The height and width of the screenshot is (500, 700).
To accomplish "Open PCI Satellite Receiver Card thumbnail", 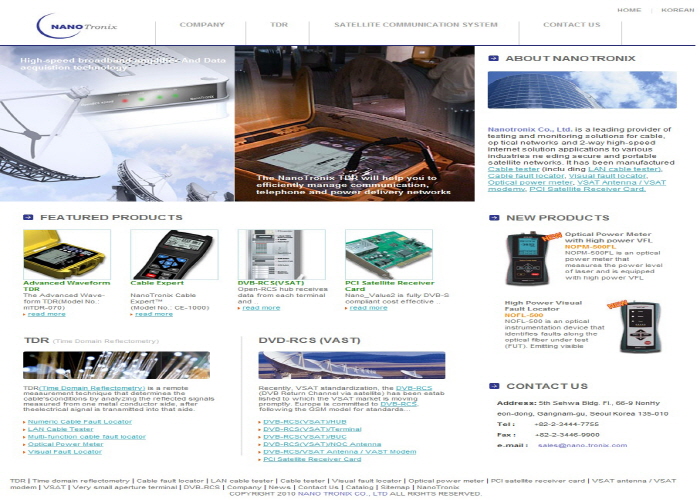I will point(389,254).
